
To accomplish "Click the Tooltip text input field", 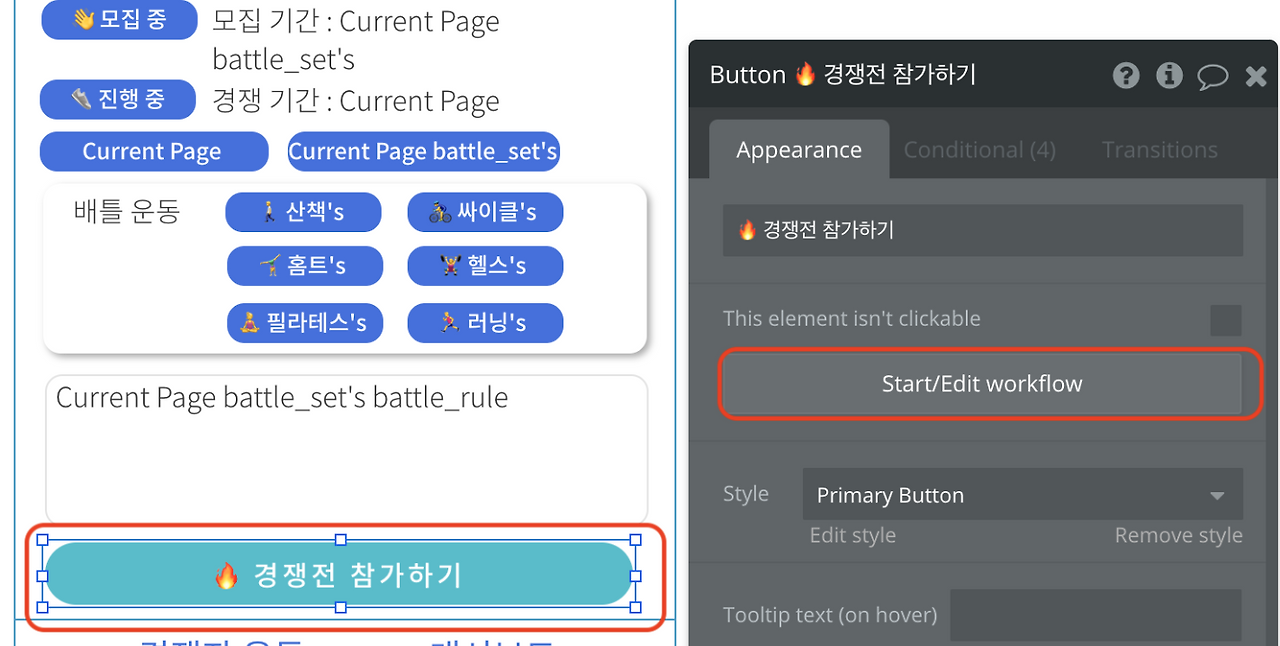I will (x=1095, y=615).
